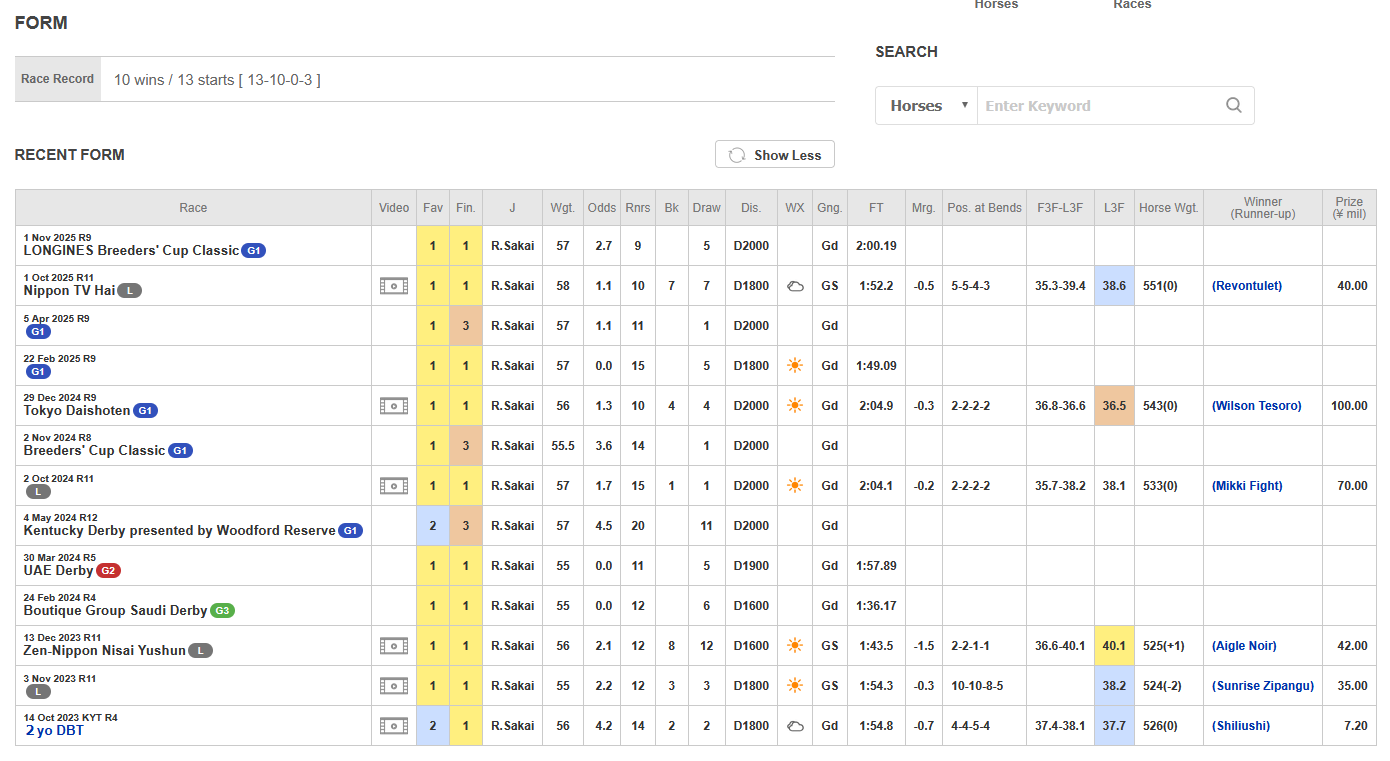Image resolution: width=1390 pixels, height=761 pixels.
Task: Click the Kentucky Derby presented by Woodford Reserve name
Action: (x=180, y=531)
